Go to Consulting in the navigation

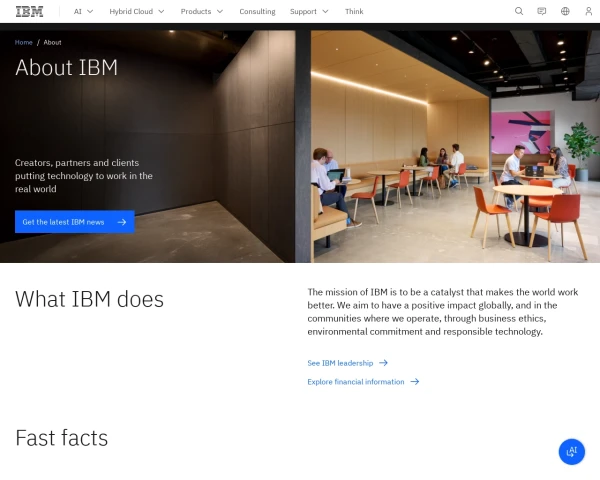pyautogui.click(x=257, y=11)
